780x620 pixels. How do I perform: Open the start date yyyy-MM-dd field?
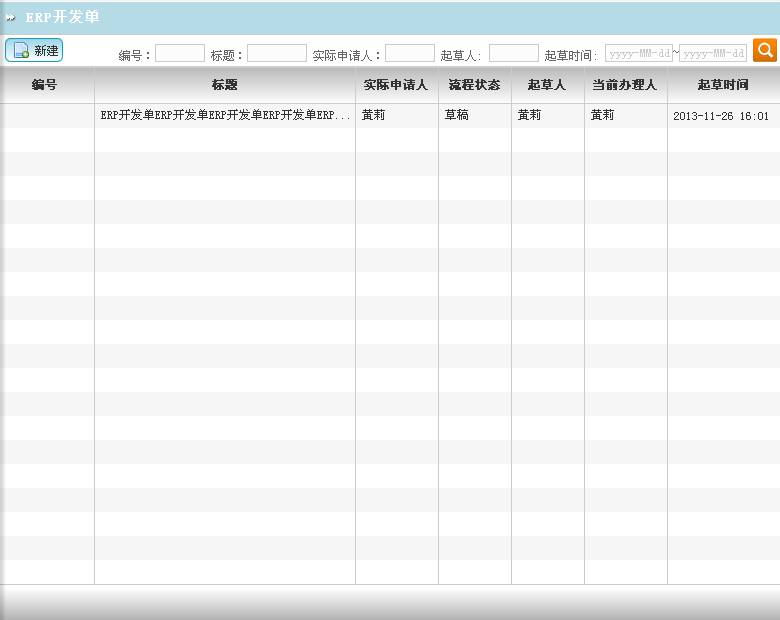pyautogui.click(x=638, y=53)
